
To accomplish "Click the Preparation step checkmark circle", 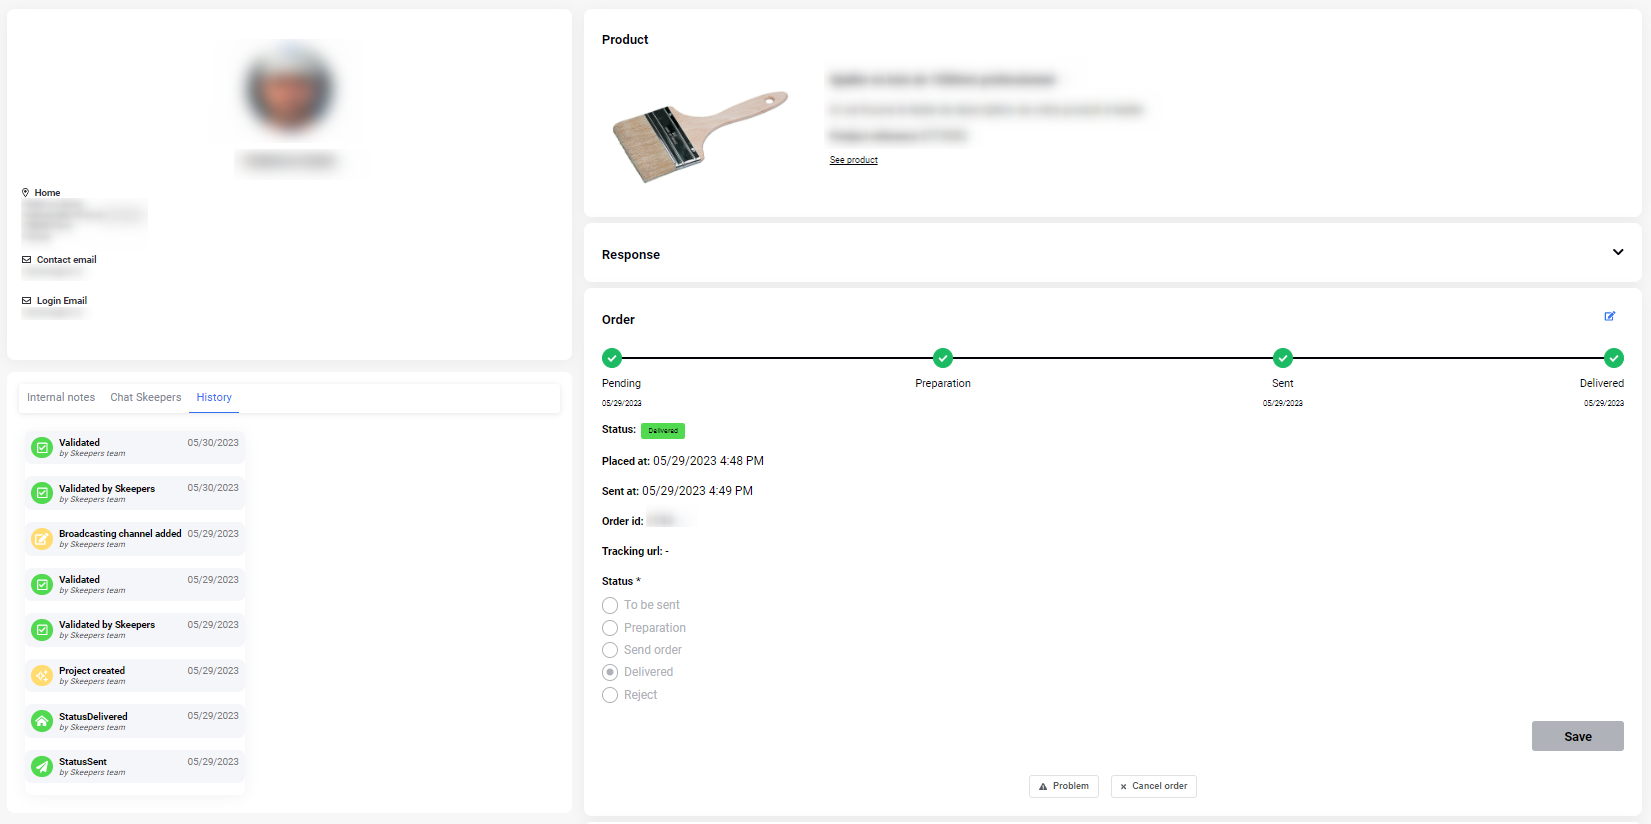I will [942, 358].
